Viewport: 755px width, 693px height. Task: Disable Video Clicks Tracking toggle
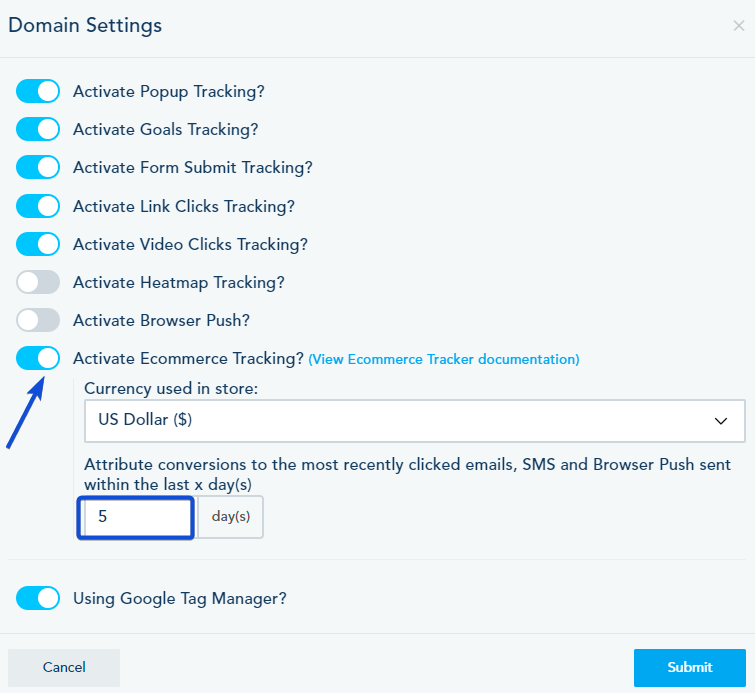click(38, 244)
